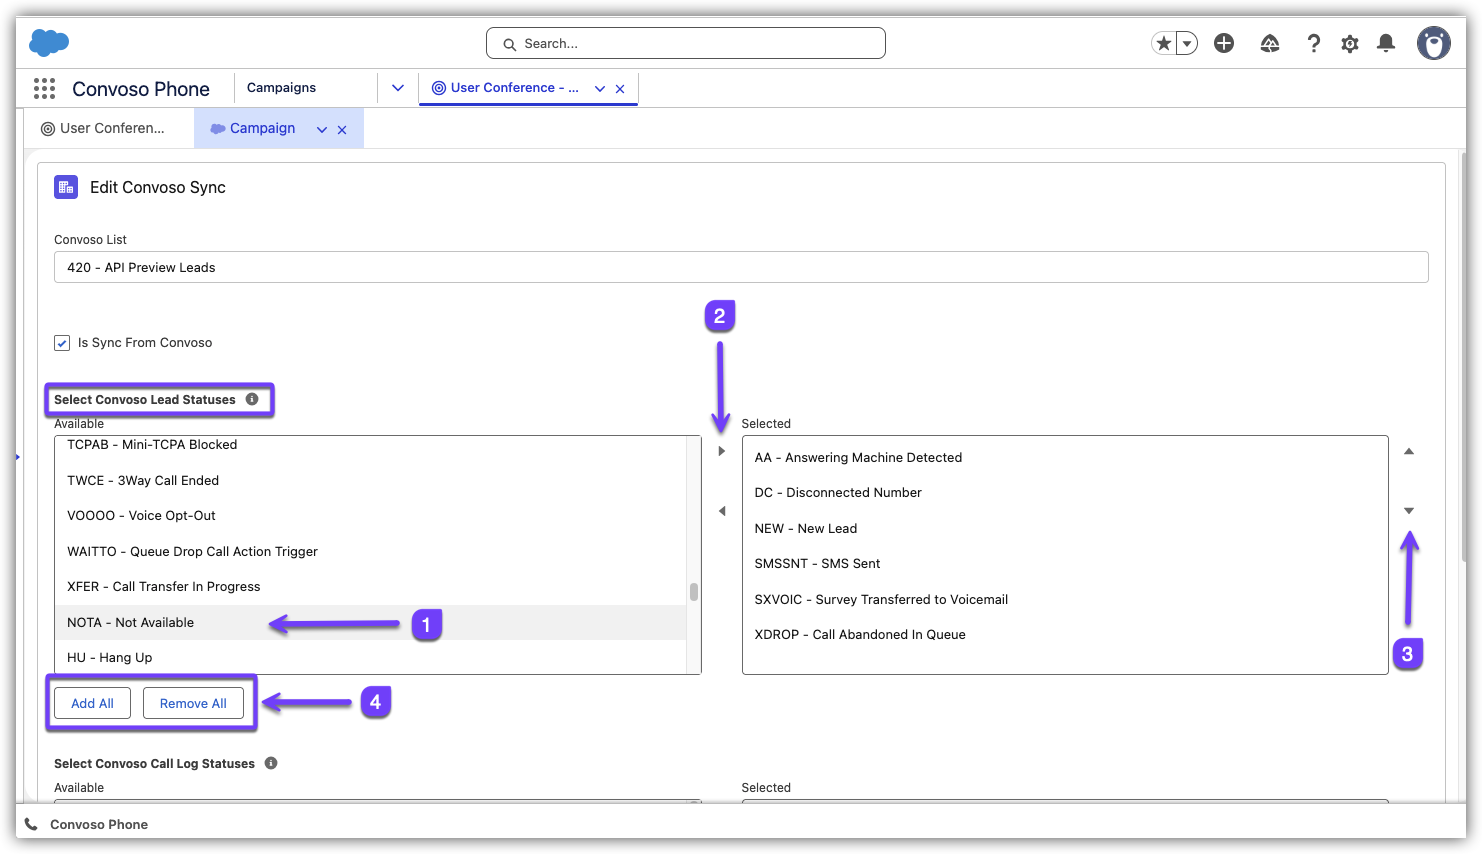1482x854 pixels.
Task: Click the Lead Statuses info icon
Action: coord(252,399)
